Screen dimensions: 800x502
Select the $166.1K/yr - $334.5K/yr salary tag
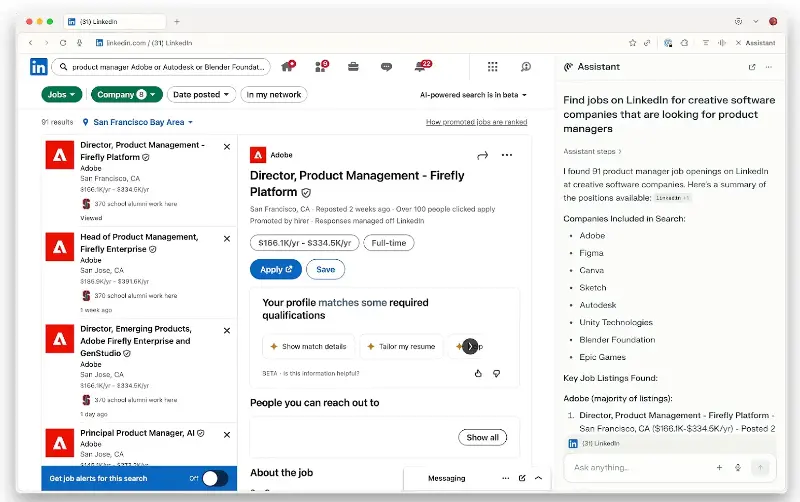coord(305,243)
